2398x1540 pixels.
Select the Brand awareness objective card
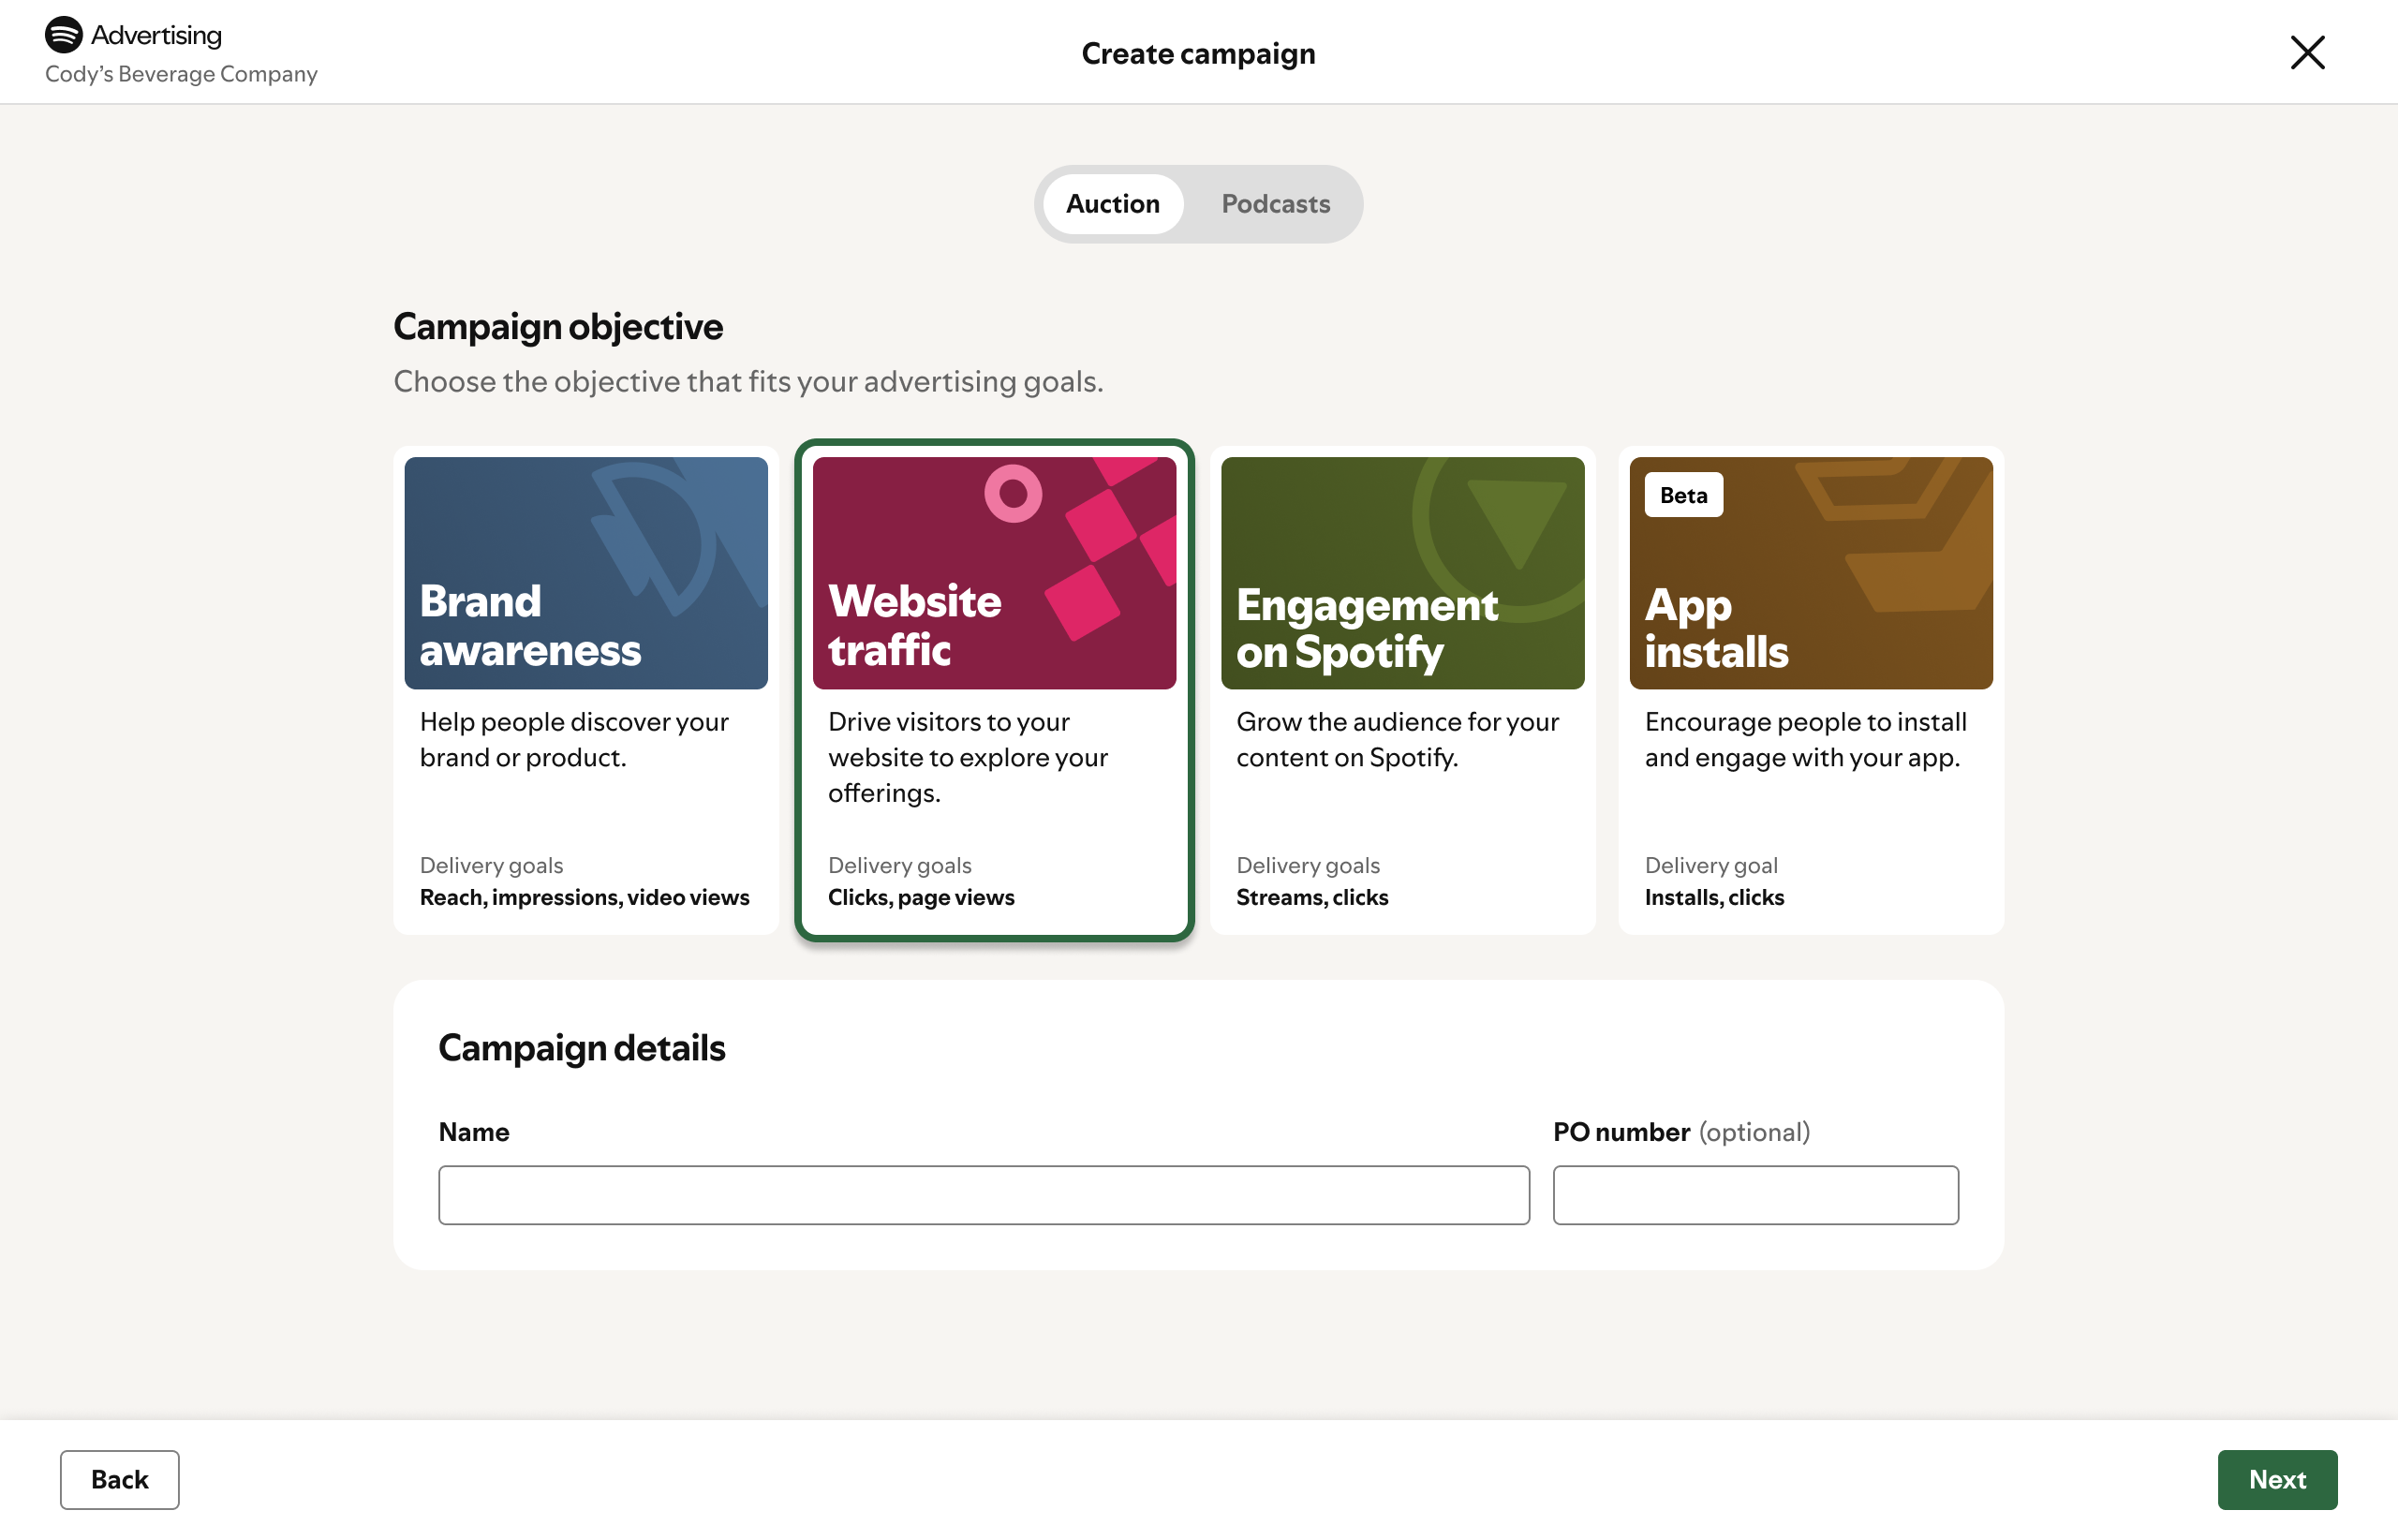[585, 690]
